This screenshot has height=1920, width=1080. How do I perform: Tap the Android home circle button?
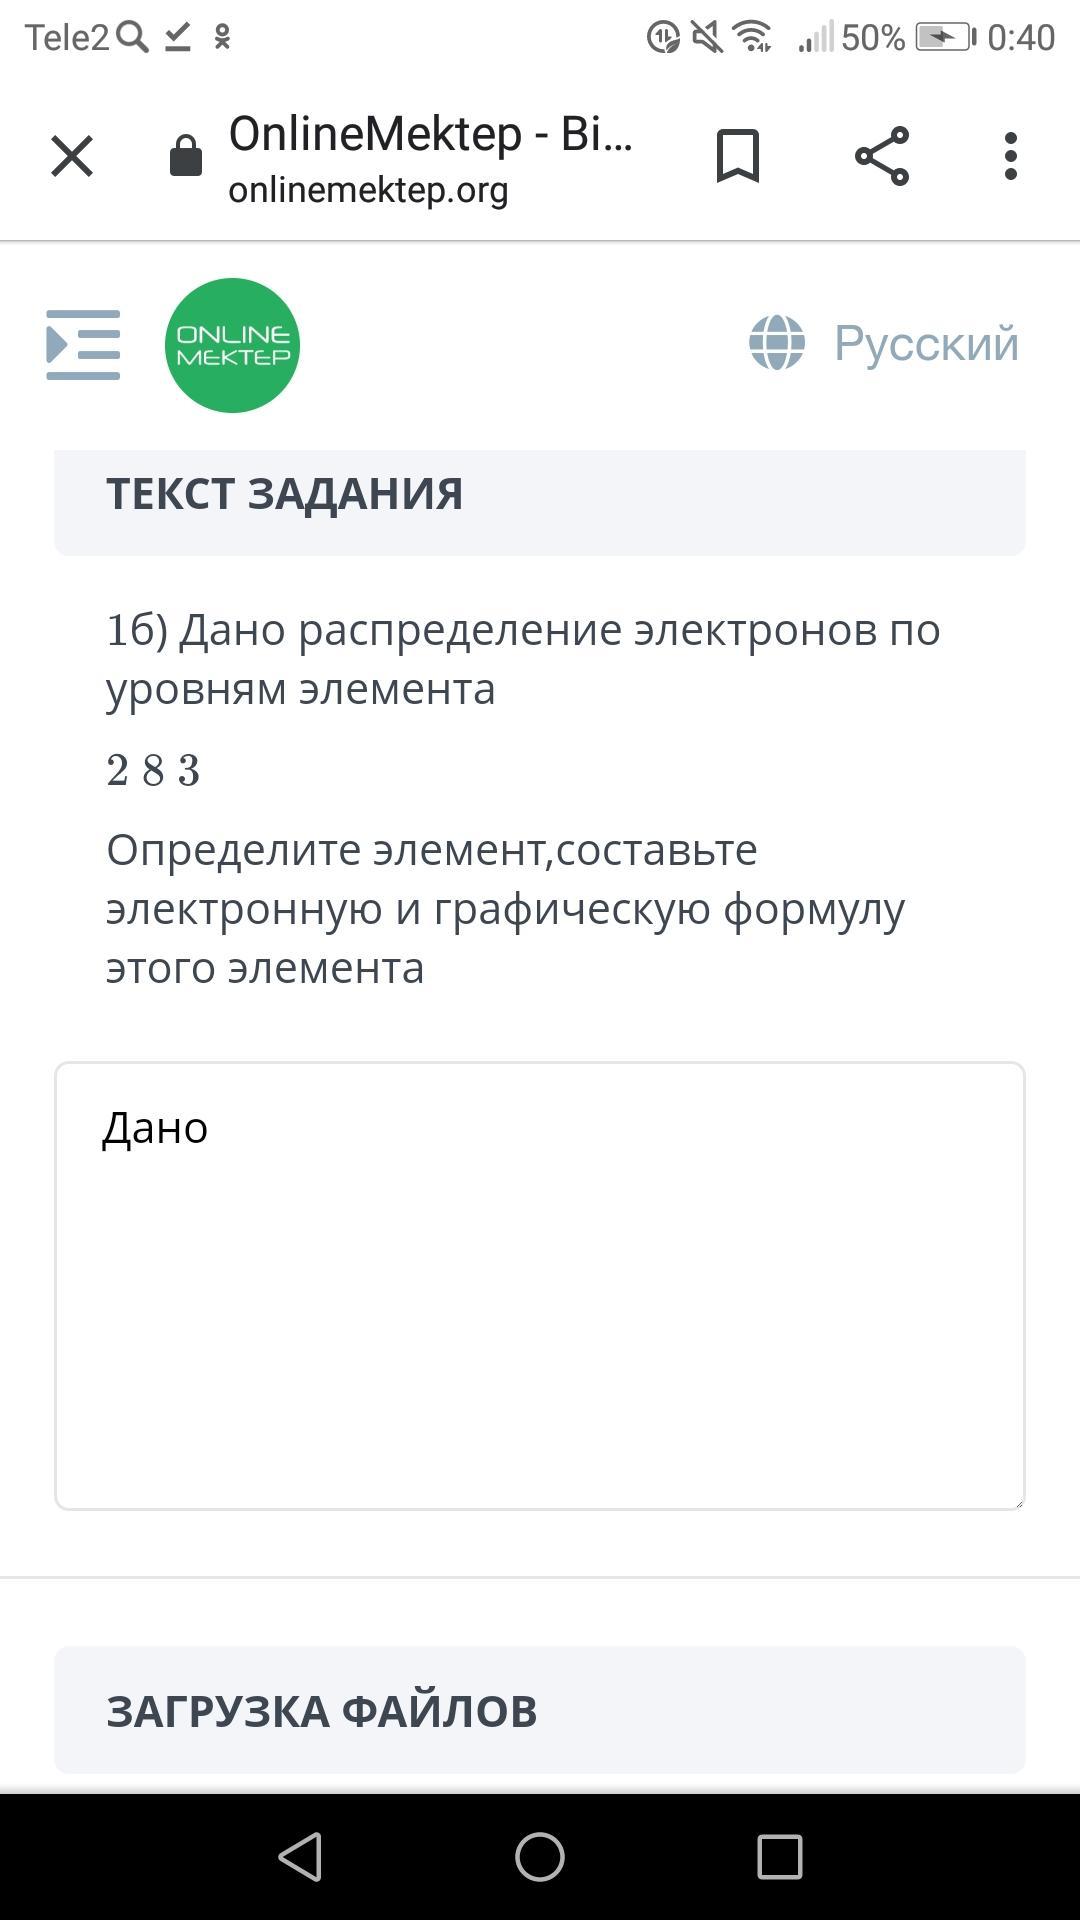tap(540, 1857)
